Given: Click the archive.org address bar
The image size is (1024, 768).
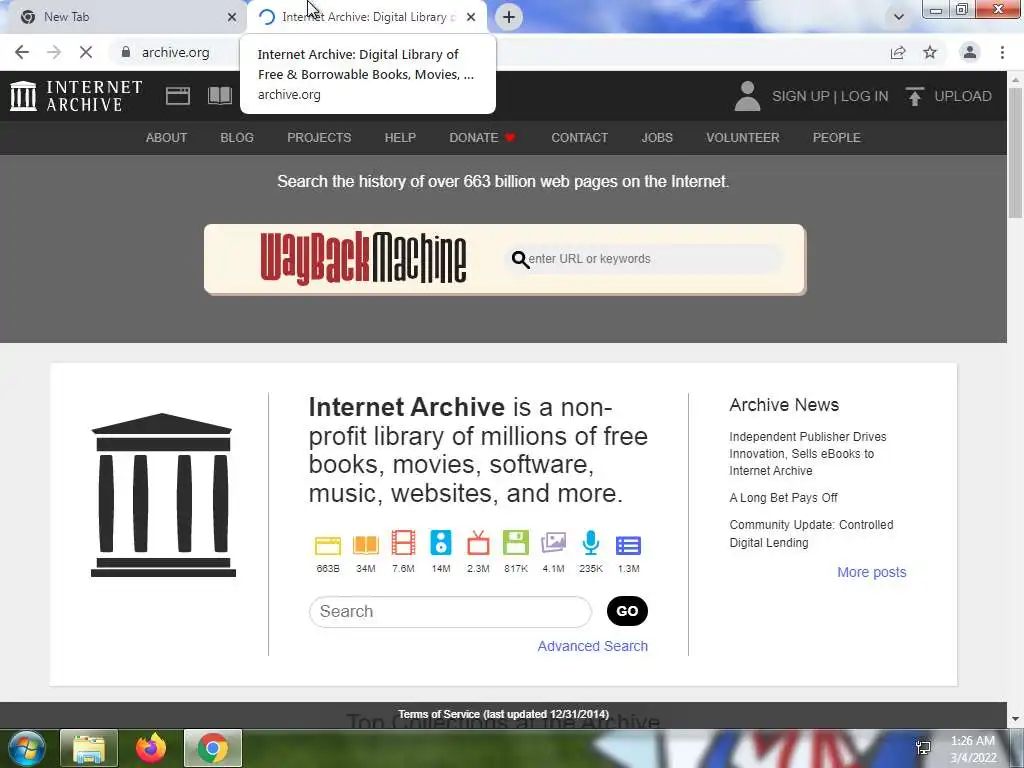Looking at the screenshot, I should pyautogui.click(x=175, y=52).
